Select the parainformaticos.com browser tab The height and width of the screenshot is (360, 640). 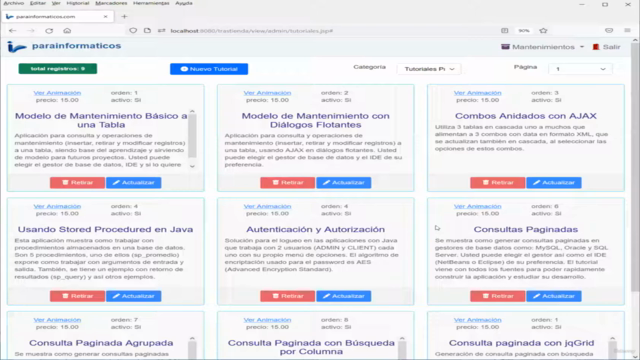[57, 17]
